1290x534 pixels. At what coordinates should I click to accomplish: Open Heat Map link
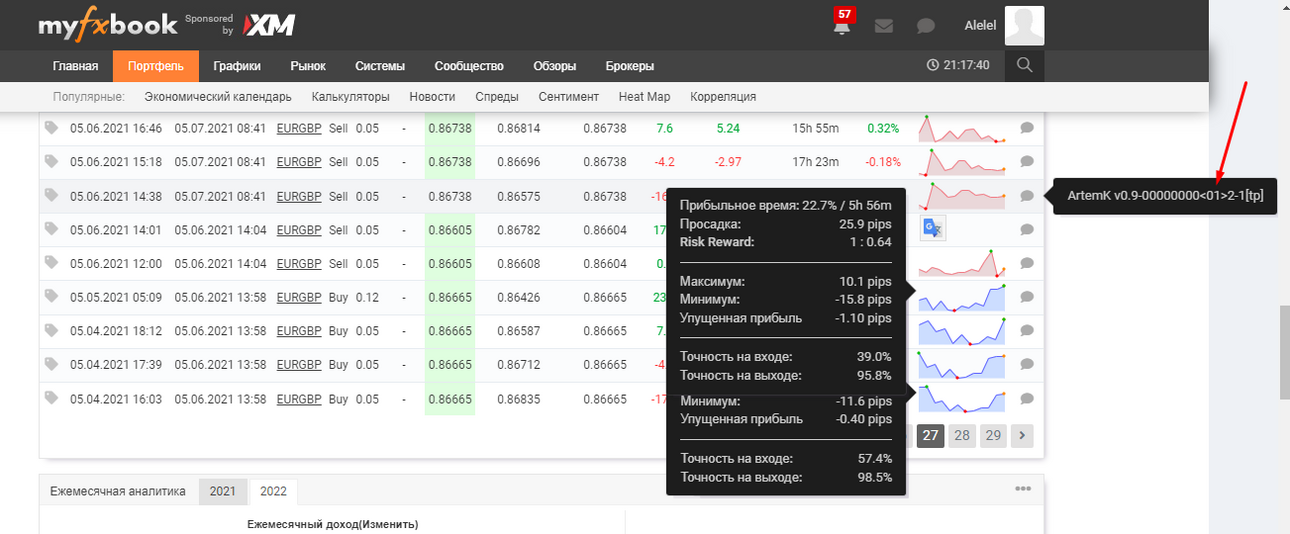644,97
